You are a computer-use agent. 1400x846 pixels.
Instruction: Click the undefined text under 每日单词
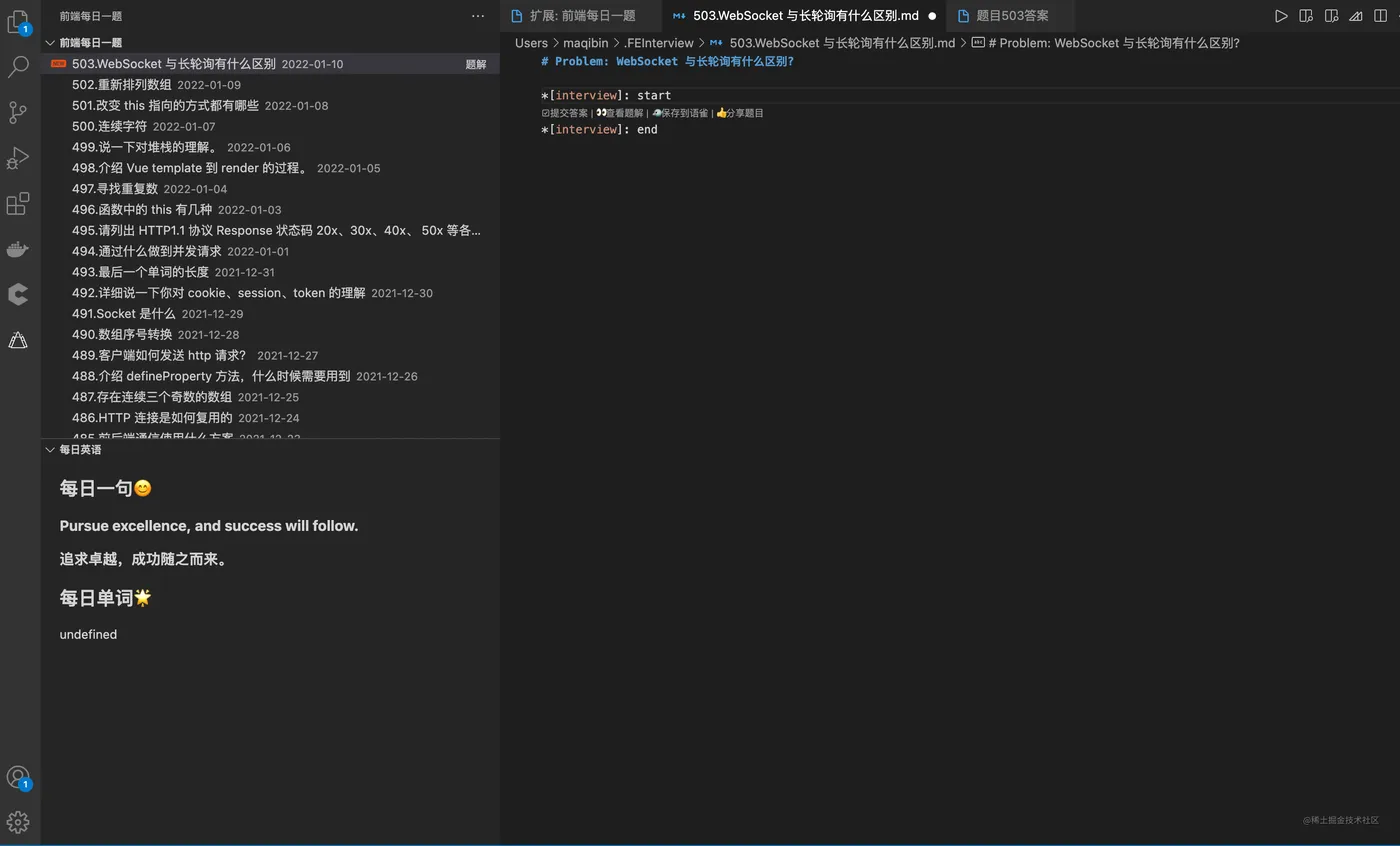tap(88, 635)
